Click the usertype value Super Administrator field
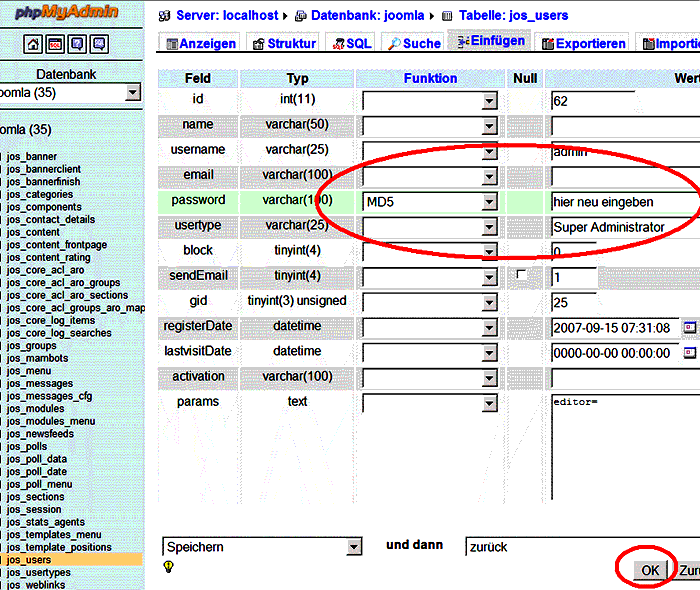 (x=625, y=227)
